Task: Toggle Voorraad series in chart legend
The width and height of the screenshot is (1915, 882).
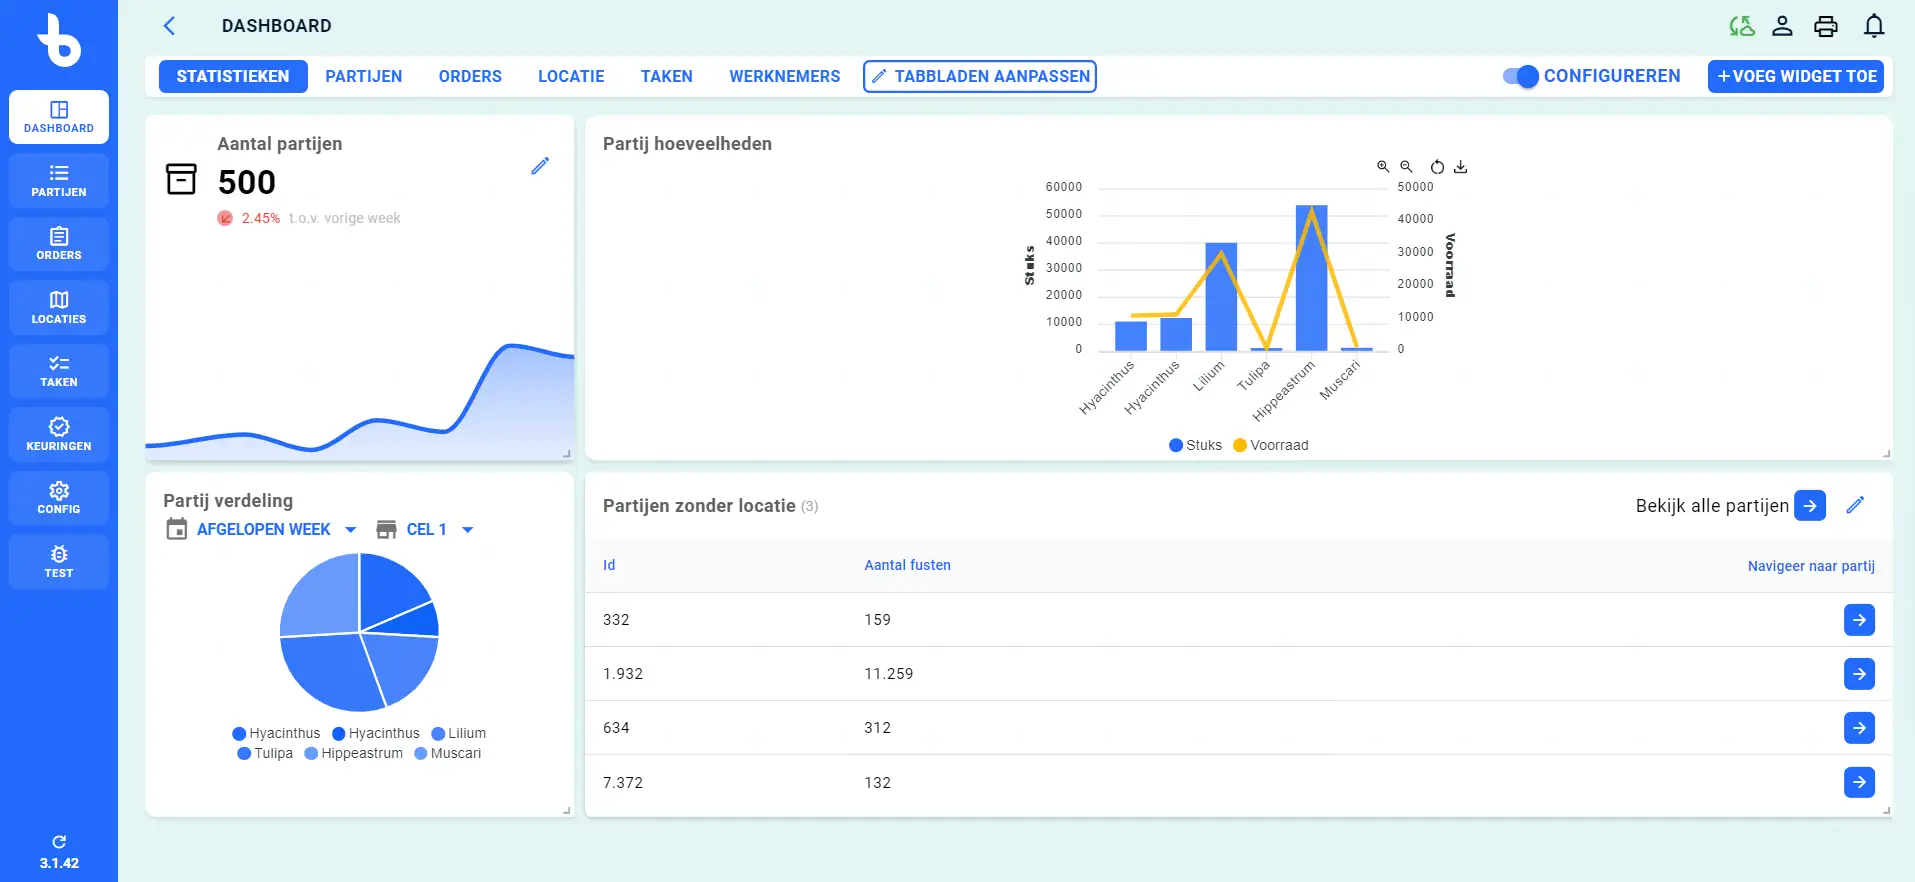Action: (x=1271, y=445)
